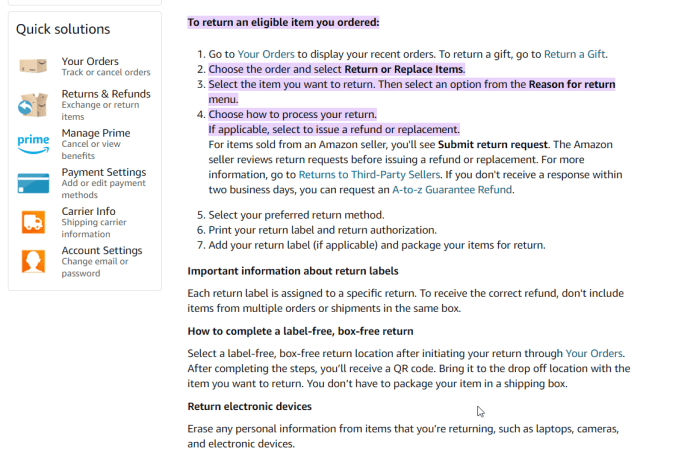Click Your Orders link in label-free section
Image resolution: width=696 pixels, height=451 pixels.
594,353
